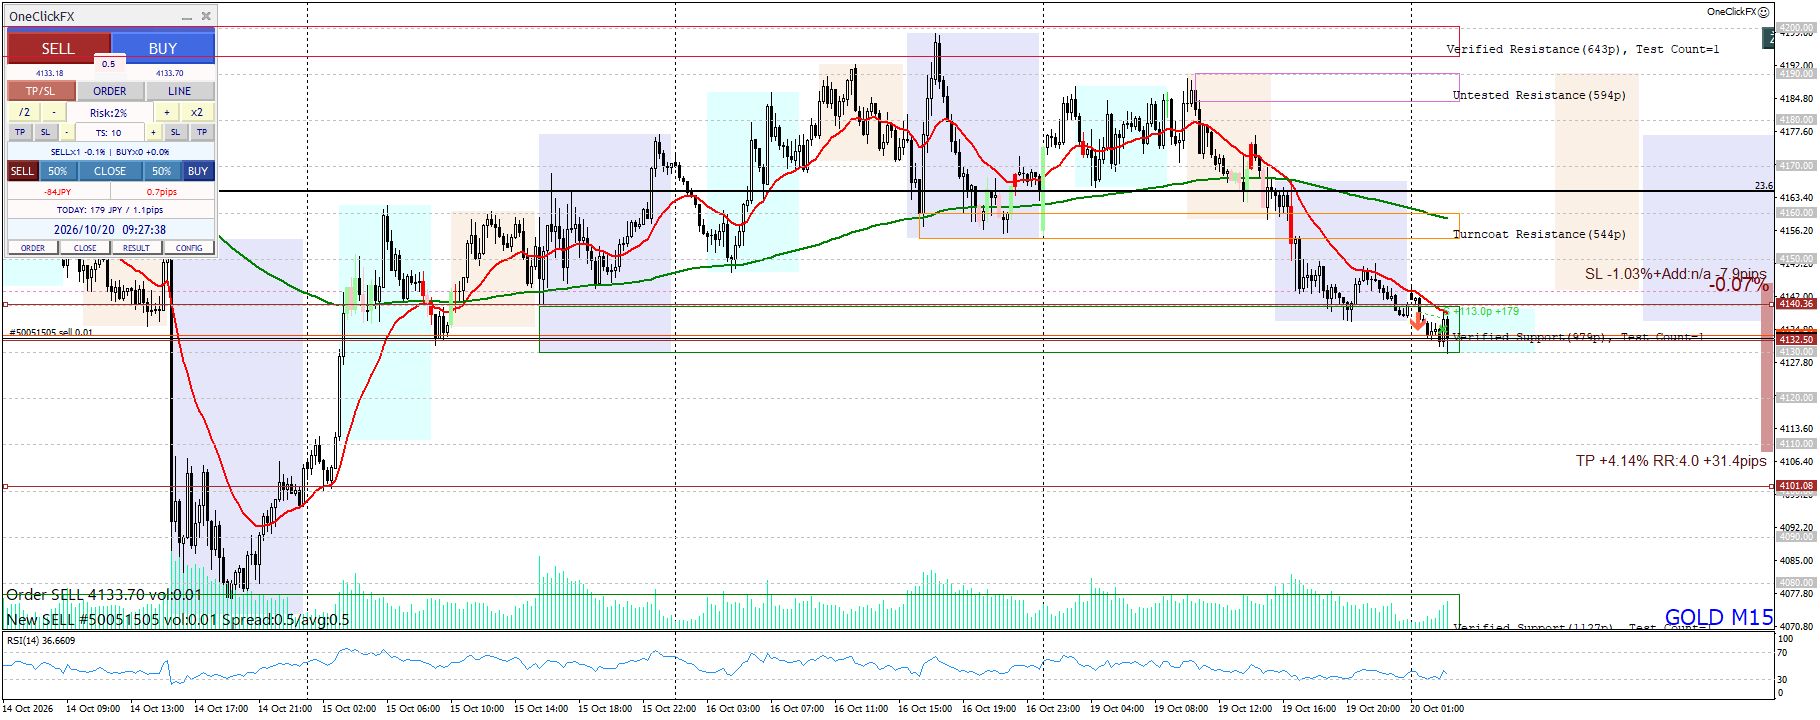Image resolution: width=1820 pixels, height=720 pixels.
Task: Increase risk with plus beside Risk:2%
Action: pyautogui.click(x=167, y=113)
